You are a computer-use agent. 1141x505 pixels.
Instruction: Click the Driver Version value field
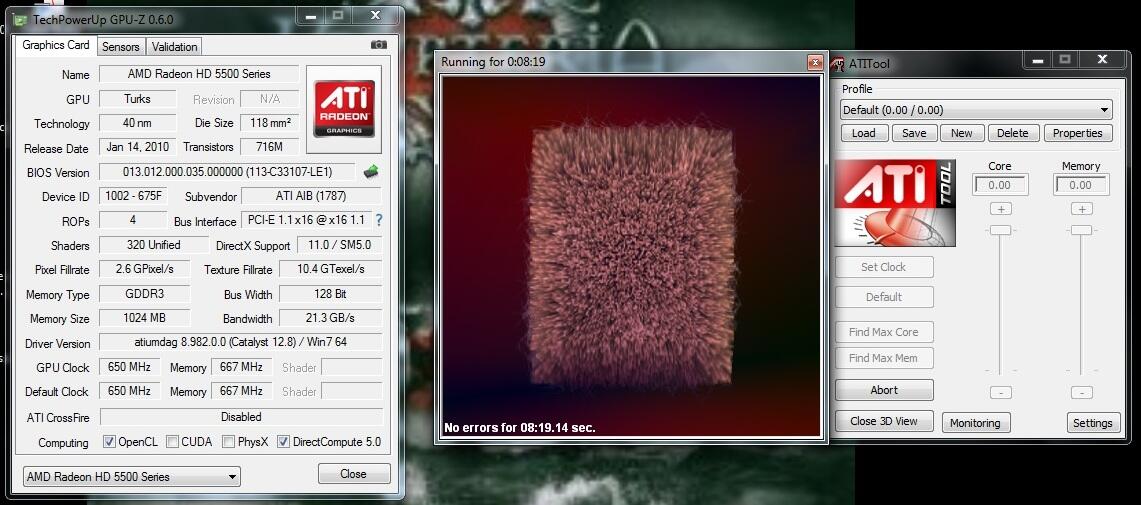coord(240,342)
